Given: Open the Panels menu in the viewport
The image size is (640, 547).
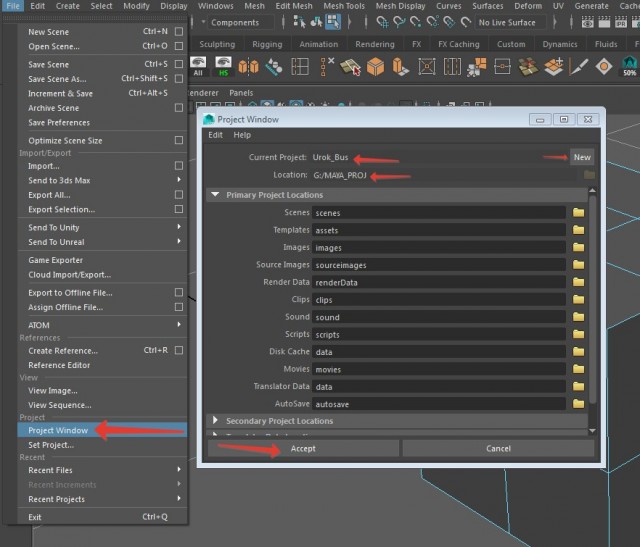Looking at the screenshot, I should tap(241, 93).
